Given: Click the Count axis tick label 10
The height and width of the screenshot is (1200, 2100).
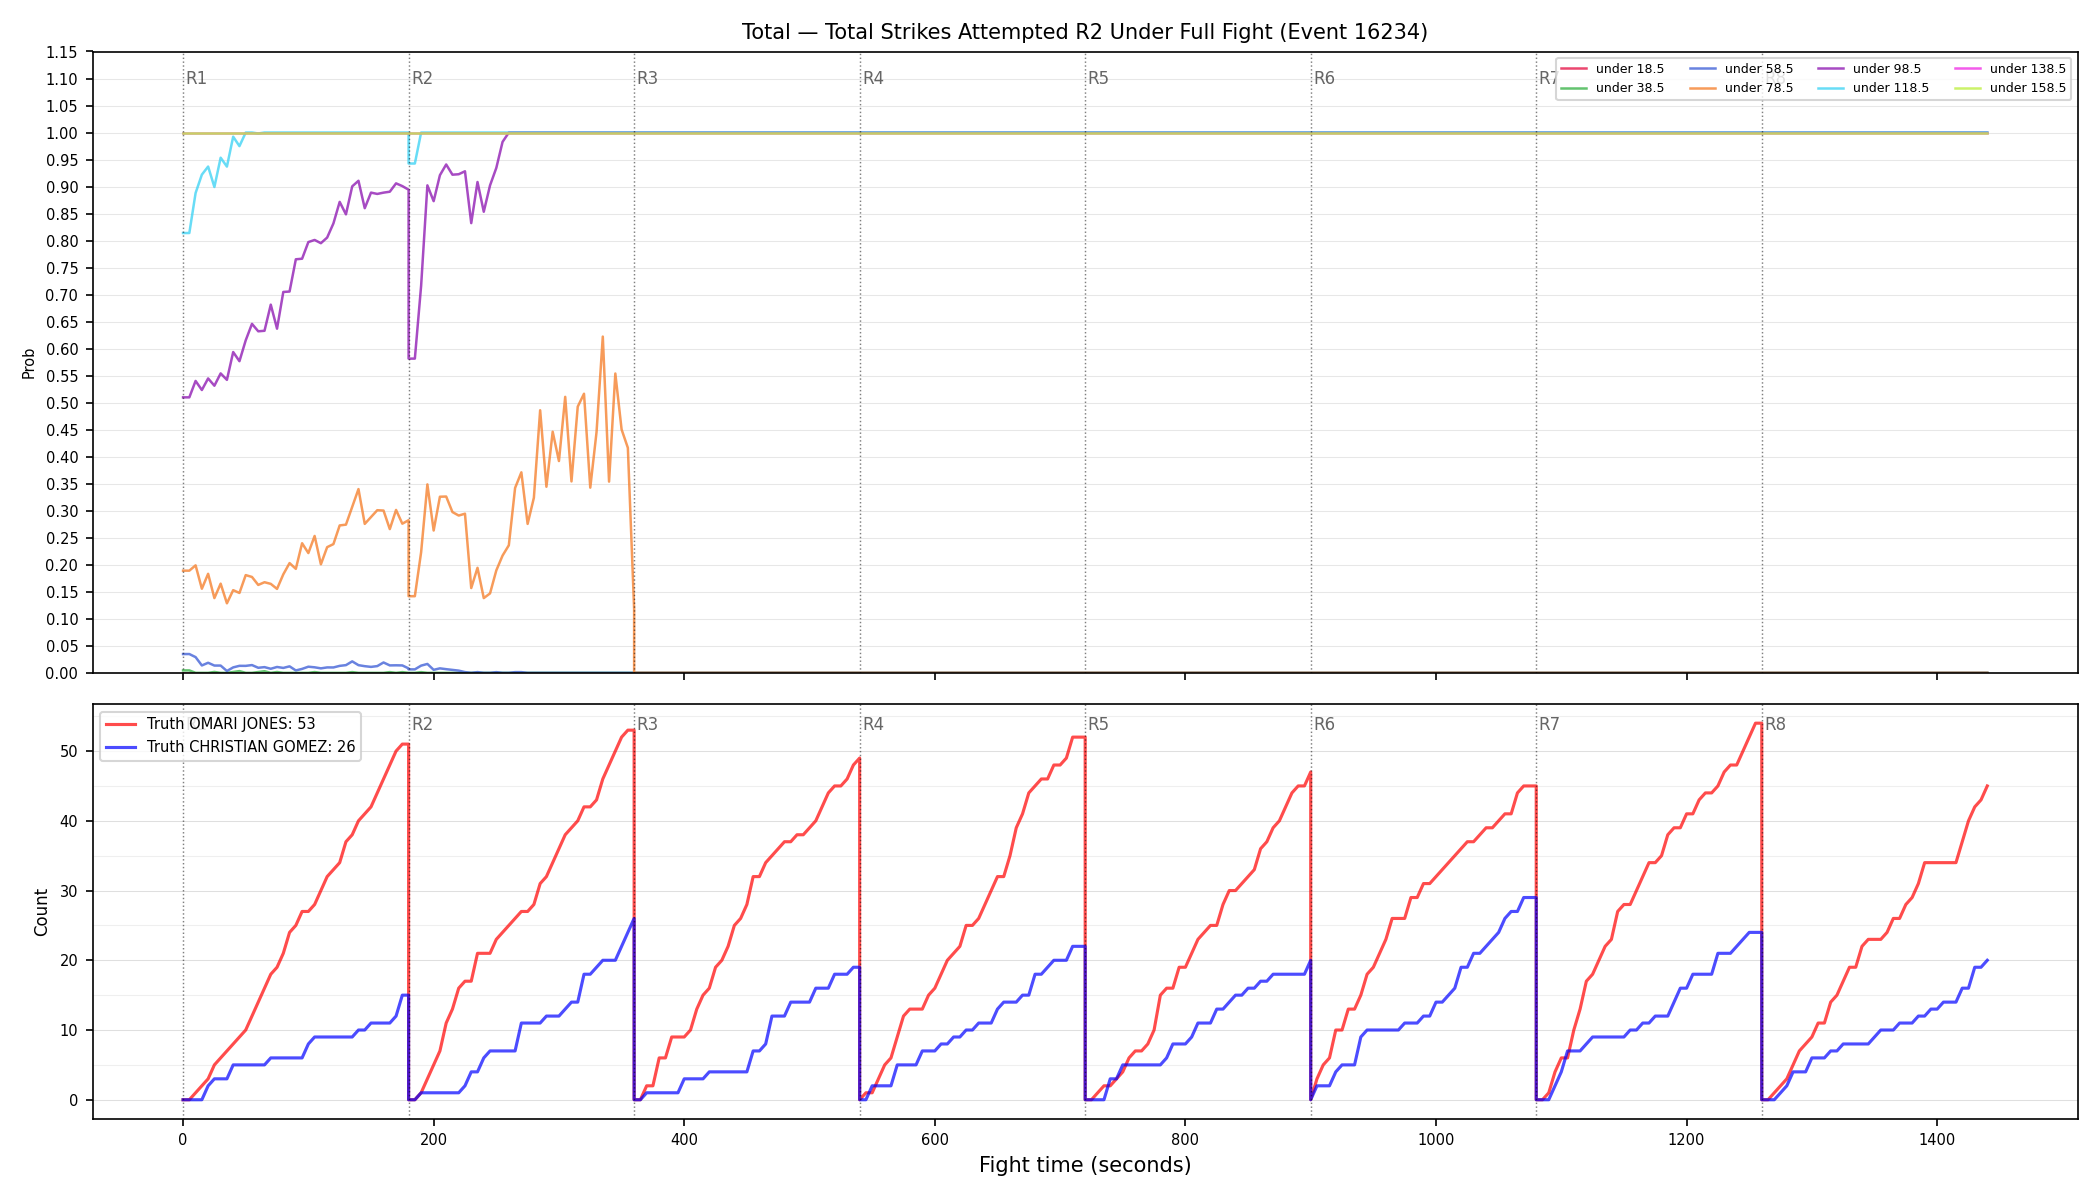Looking at the screenshot, I should coord(70,1030).
